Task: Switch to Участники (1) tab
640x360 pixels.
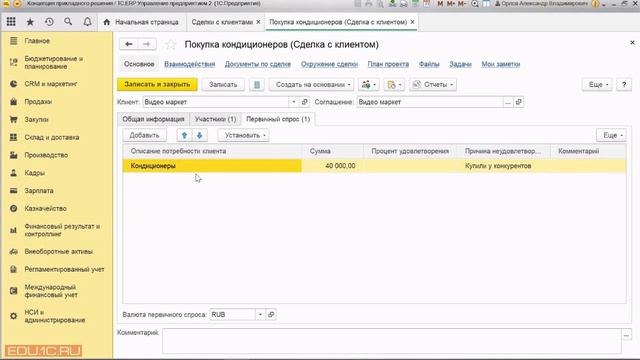Action: (215, 119)
